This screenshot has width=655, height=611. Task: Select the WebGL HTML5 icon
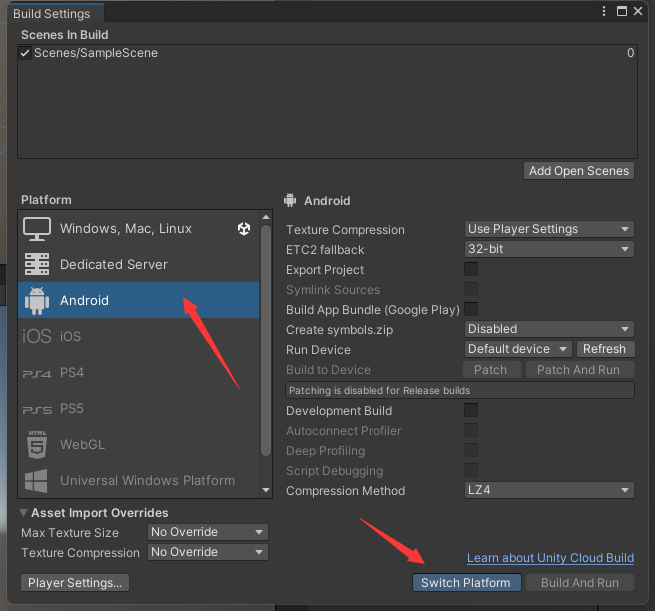coord(37,444)
